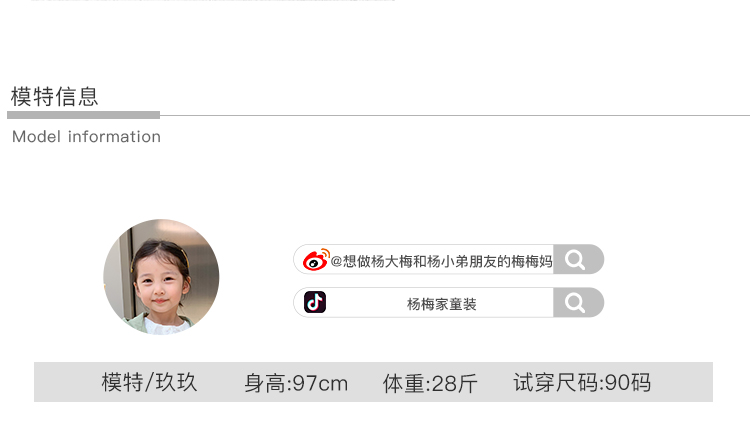Click the gray model stats banner

[373, 382]
